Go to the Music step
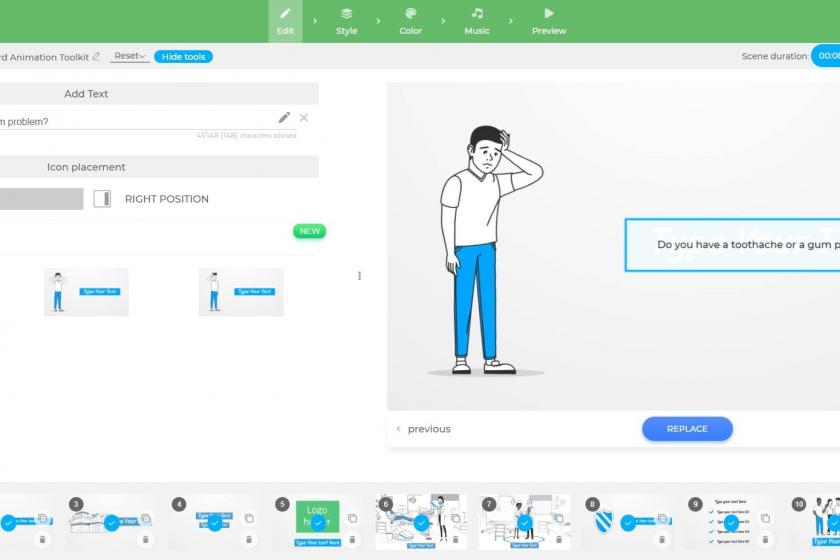Viewport: 840px width, 560px height. coord(477,21)
